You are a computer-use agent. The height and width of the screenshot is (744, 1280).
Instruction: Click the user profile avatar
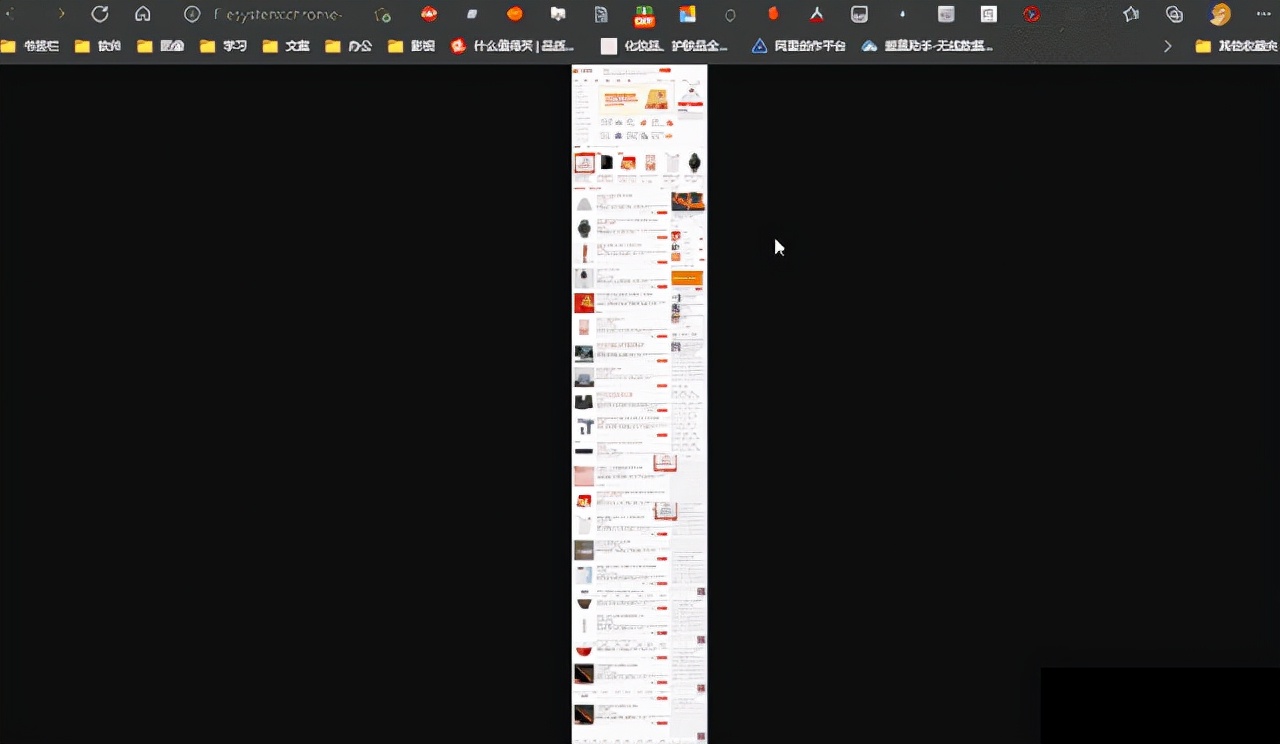coord(1220,14)
